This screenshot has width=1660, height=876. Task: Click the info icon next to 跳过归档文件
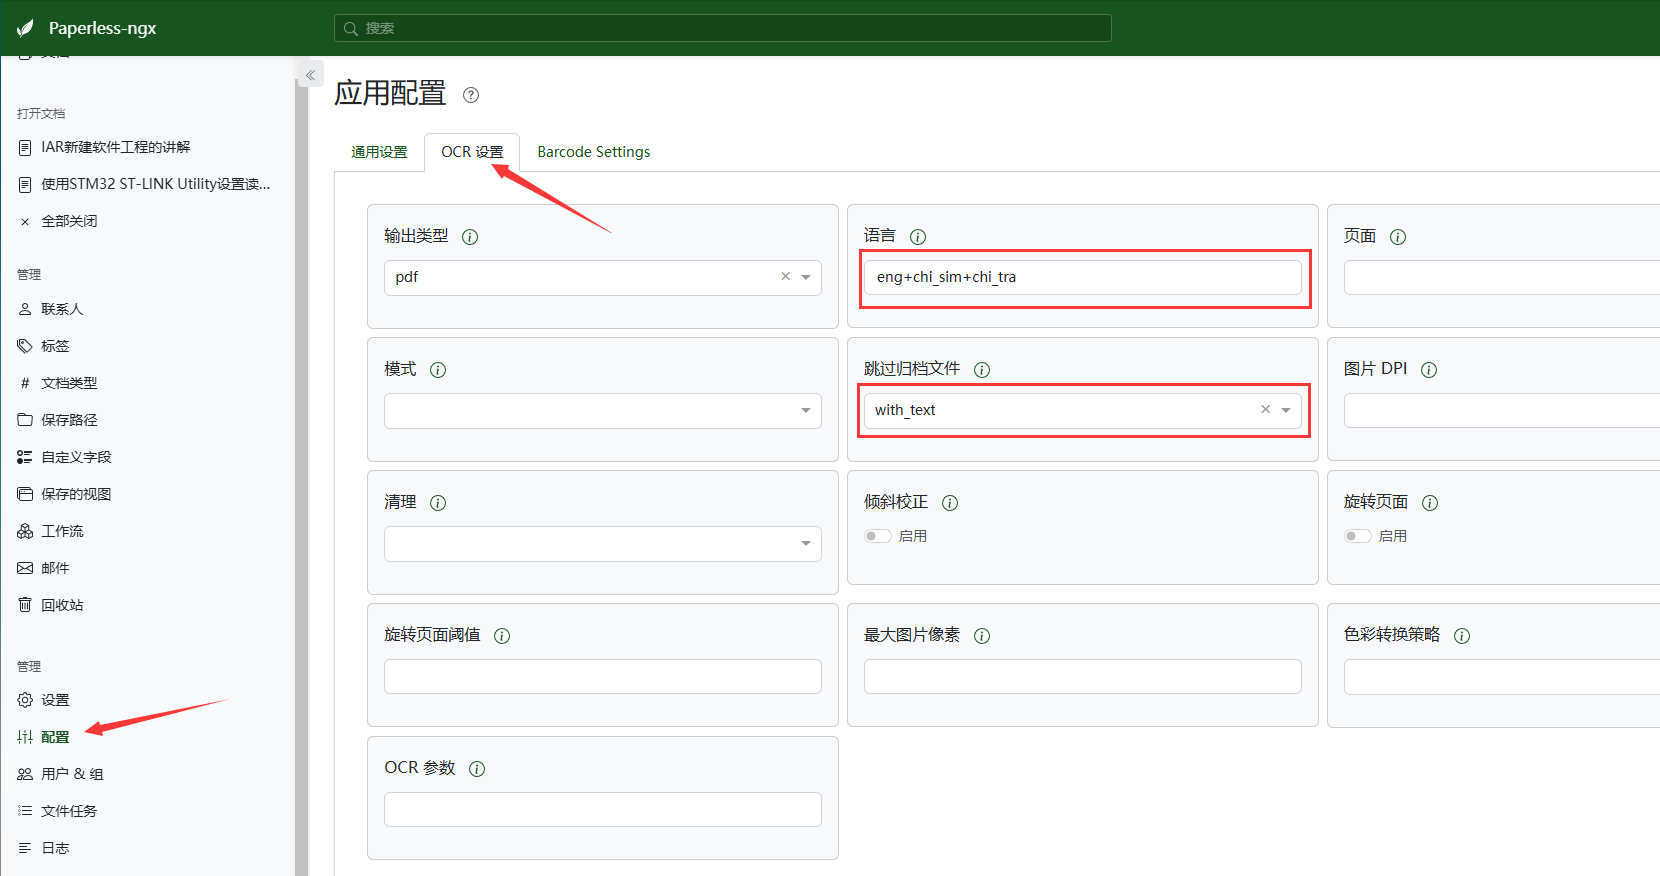[x=982, y=370]
